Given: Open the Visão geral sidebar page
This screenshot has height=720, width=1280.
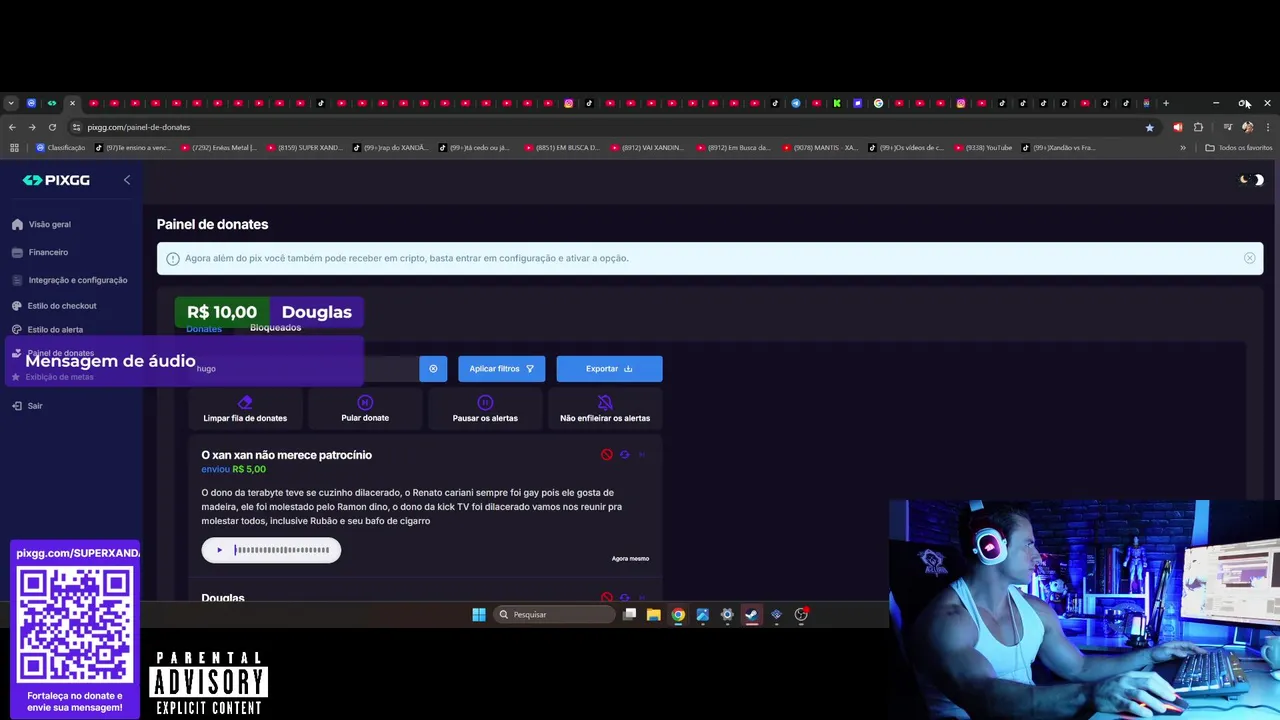Looking at the screenshot, I should pyautogui.click(x=41, y=224).
